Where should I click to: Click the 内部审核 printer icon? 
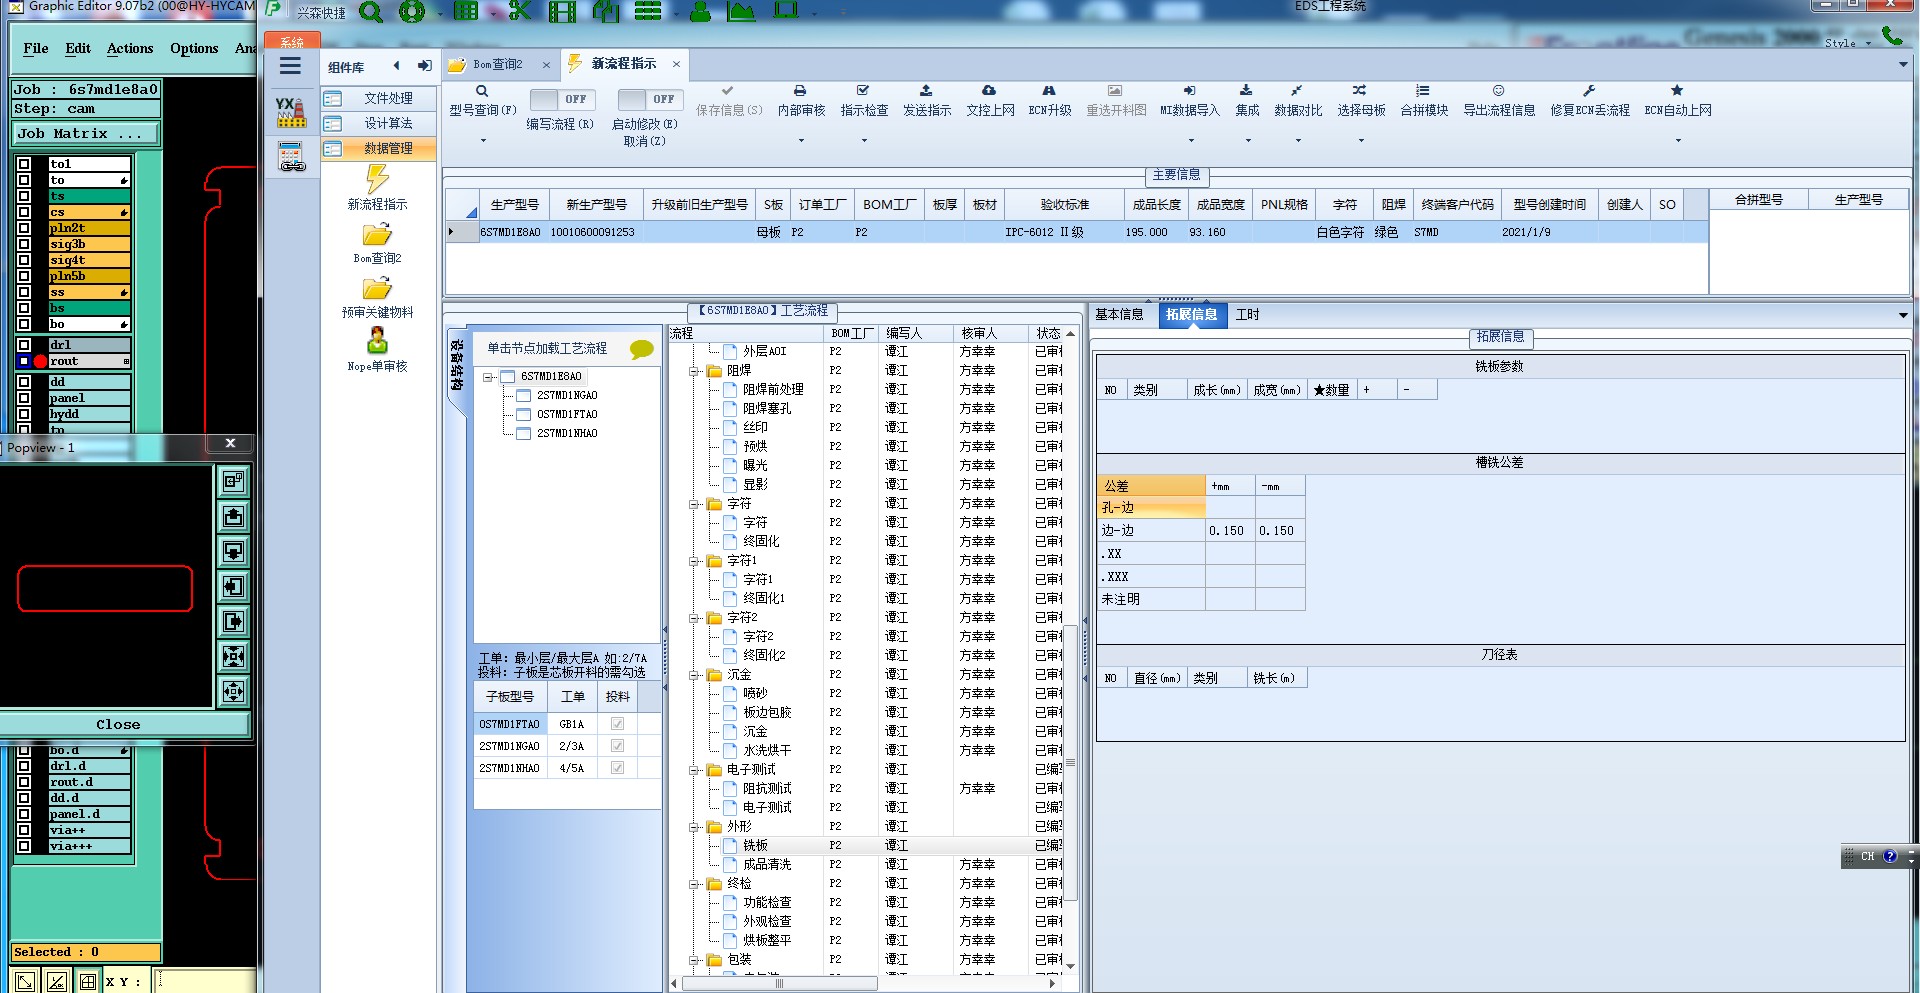click(x=800, y=91)
